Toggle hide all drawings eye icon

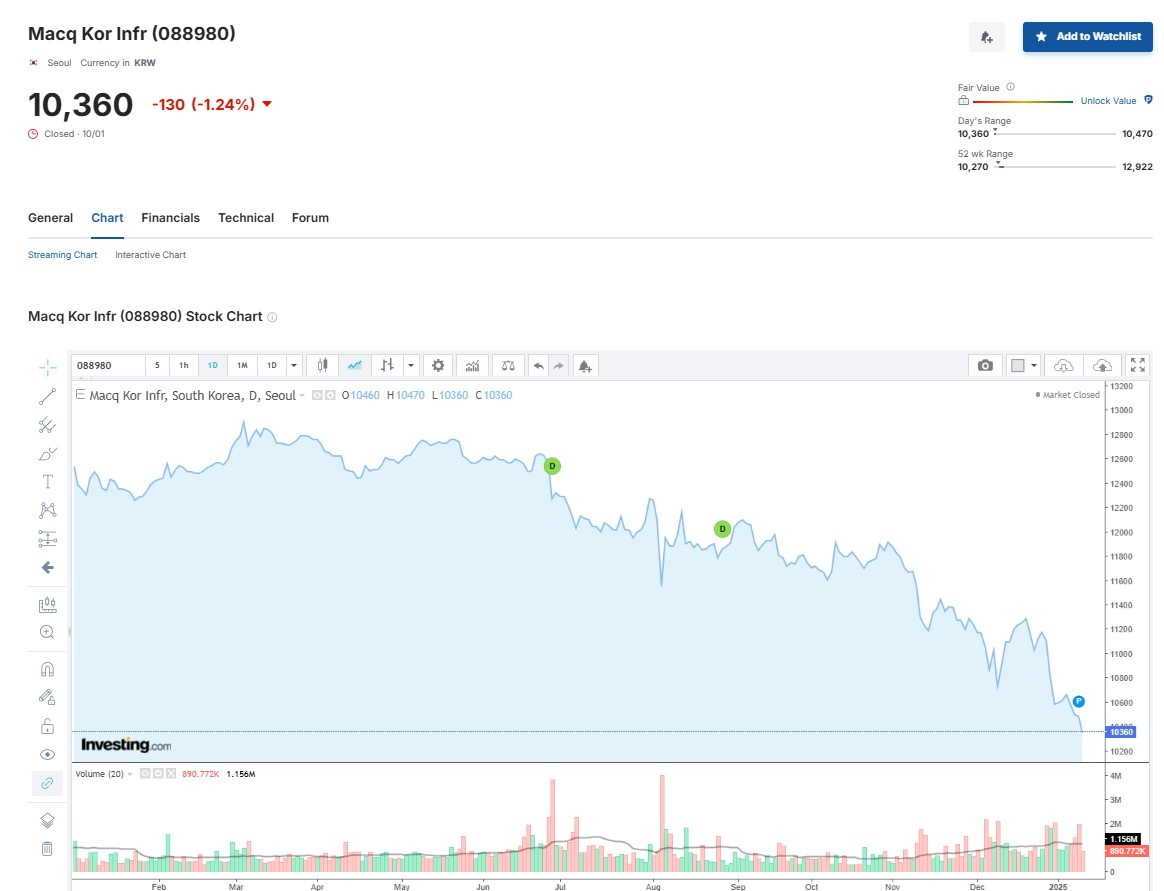point(47,754)
